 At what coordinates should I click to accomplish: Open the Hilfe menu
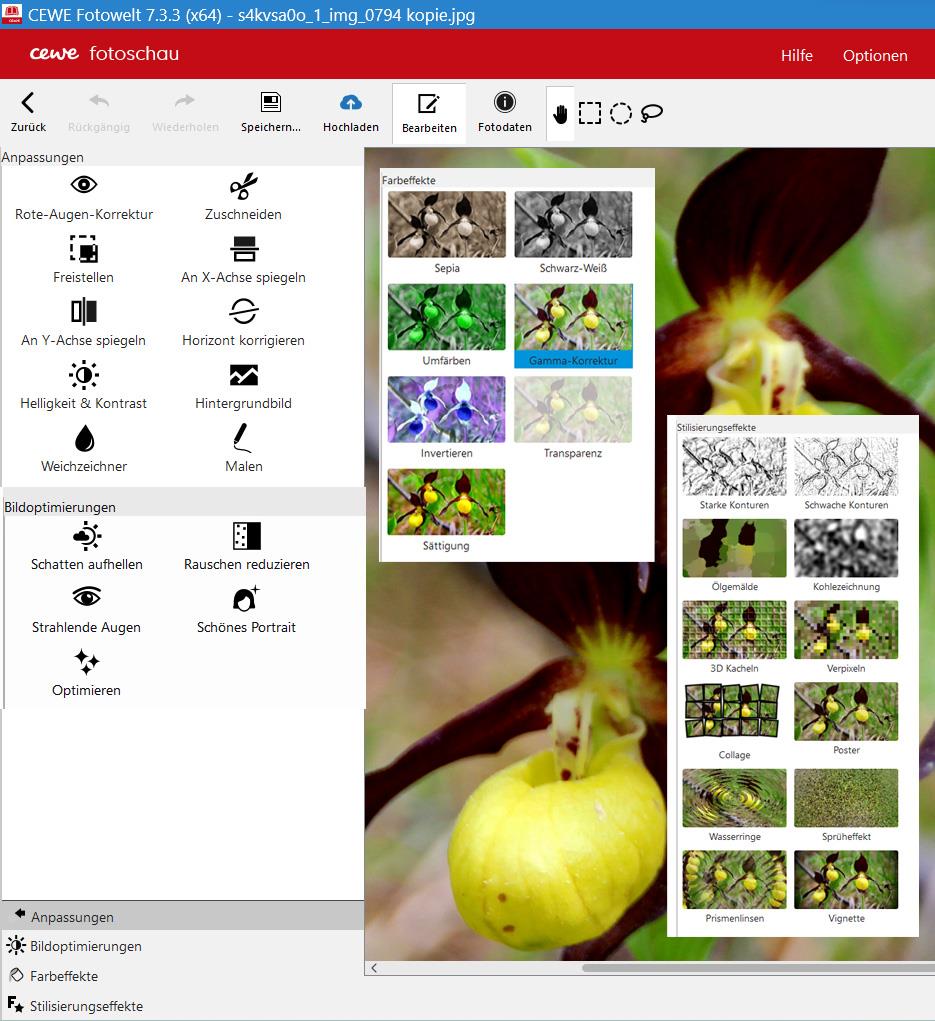pyautogui.click(x=796, y=55)
